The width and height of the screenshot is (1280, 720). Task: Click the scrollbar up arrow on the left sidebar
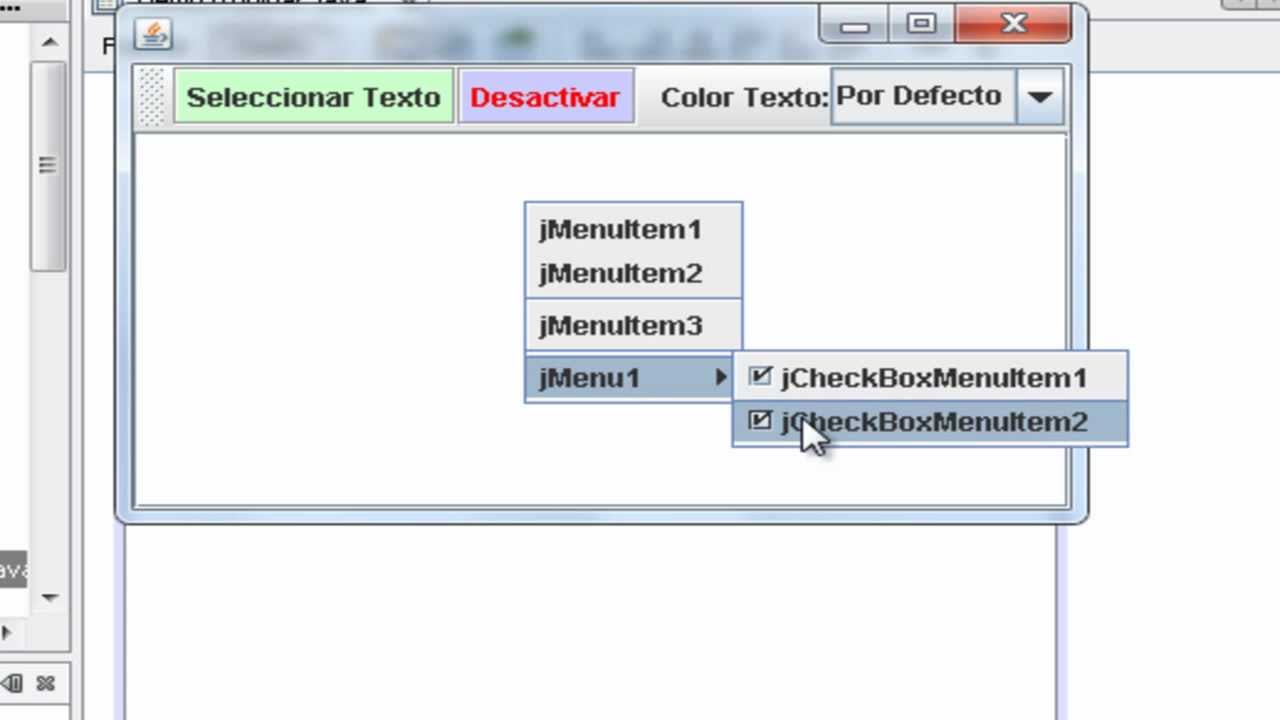click(x=48, y=42)
